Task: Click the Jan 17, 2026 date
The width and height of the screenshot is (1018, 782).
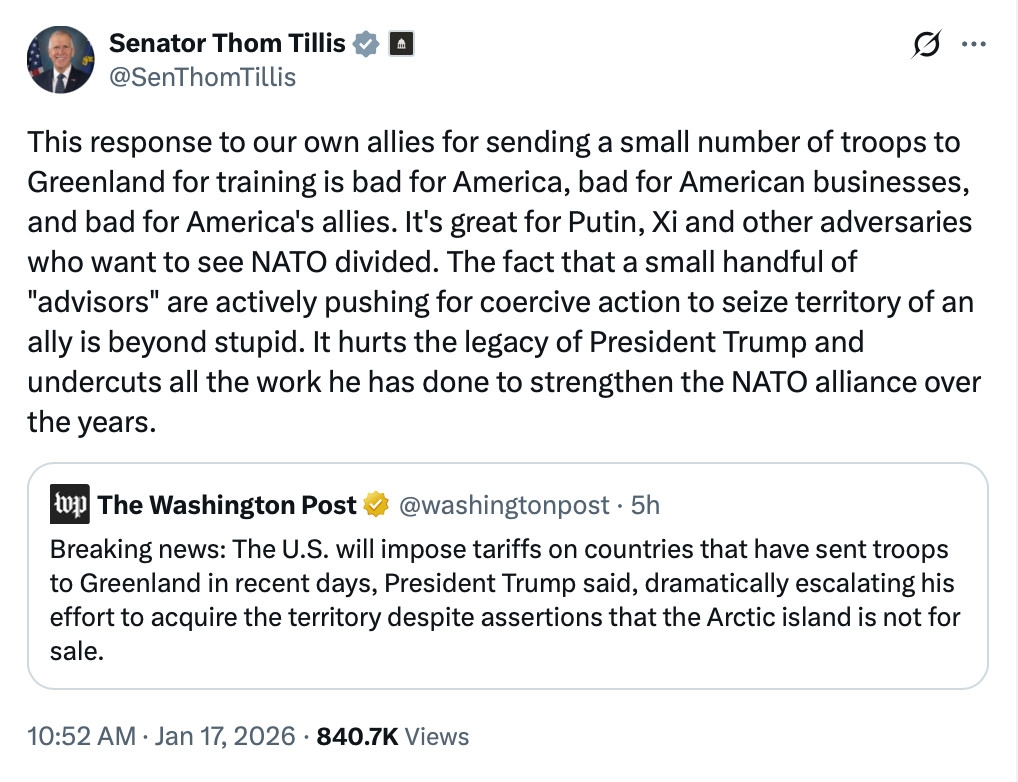Action: tap(225, 737)
